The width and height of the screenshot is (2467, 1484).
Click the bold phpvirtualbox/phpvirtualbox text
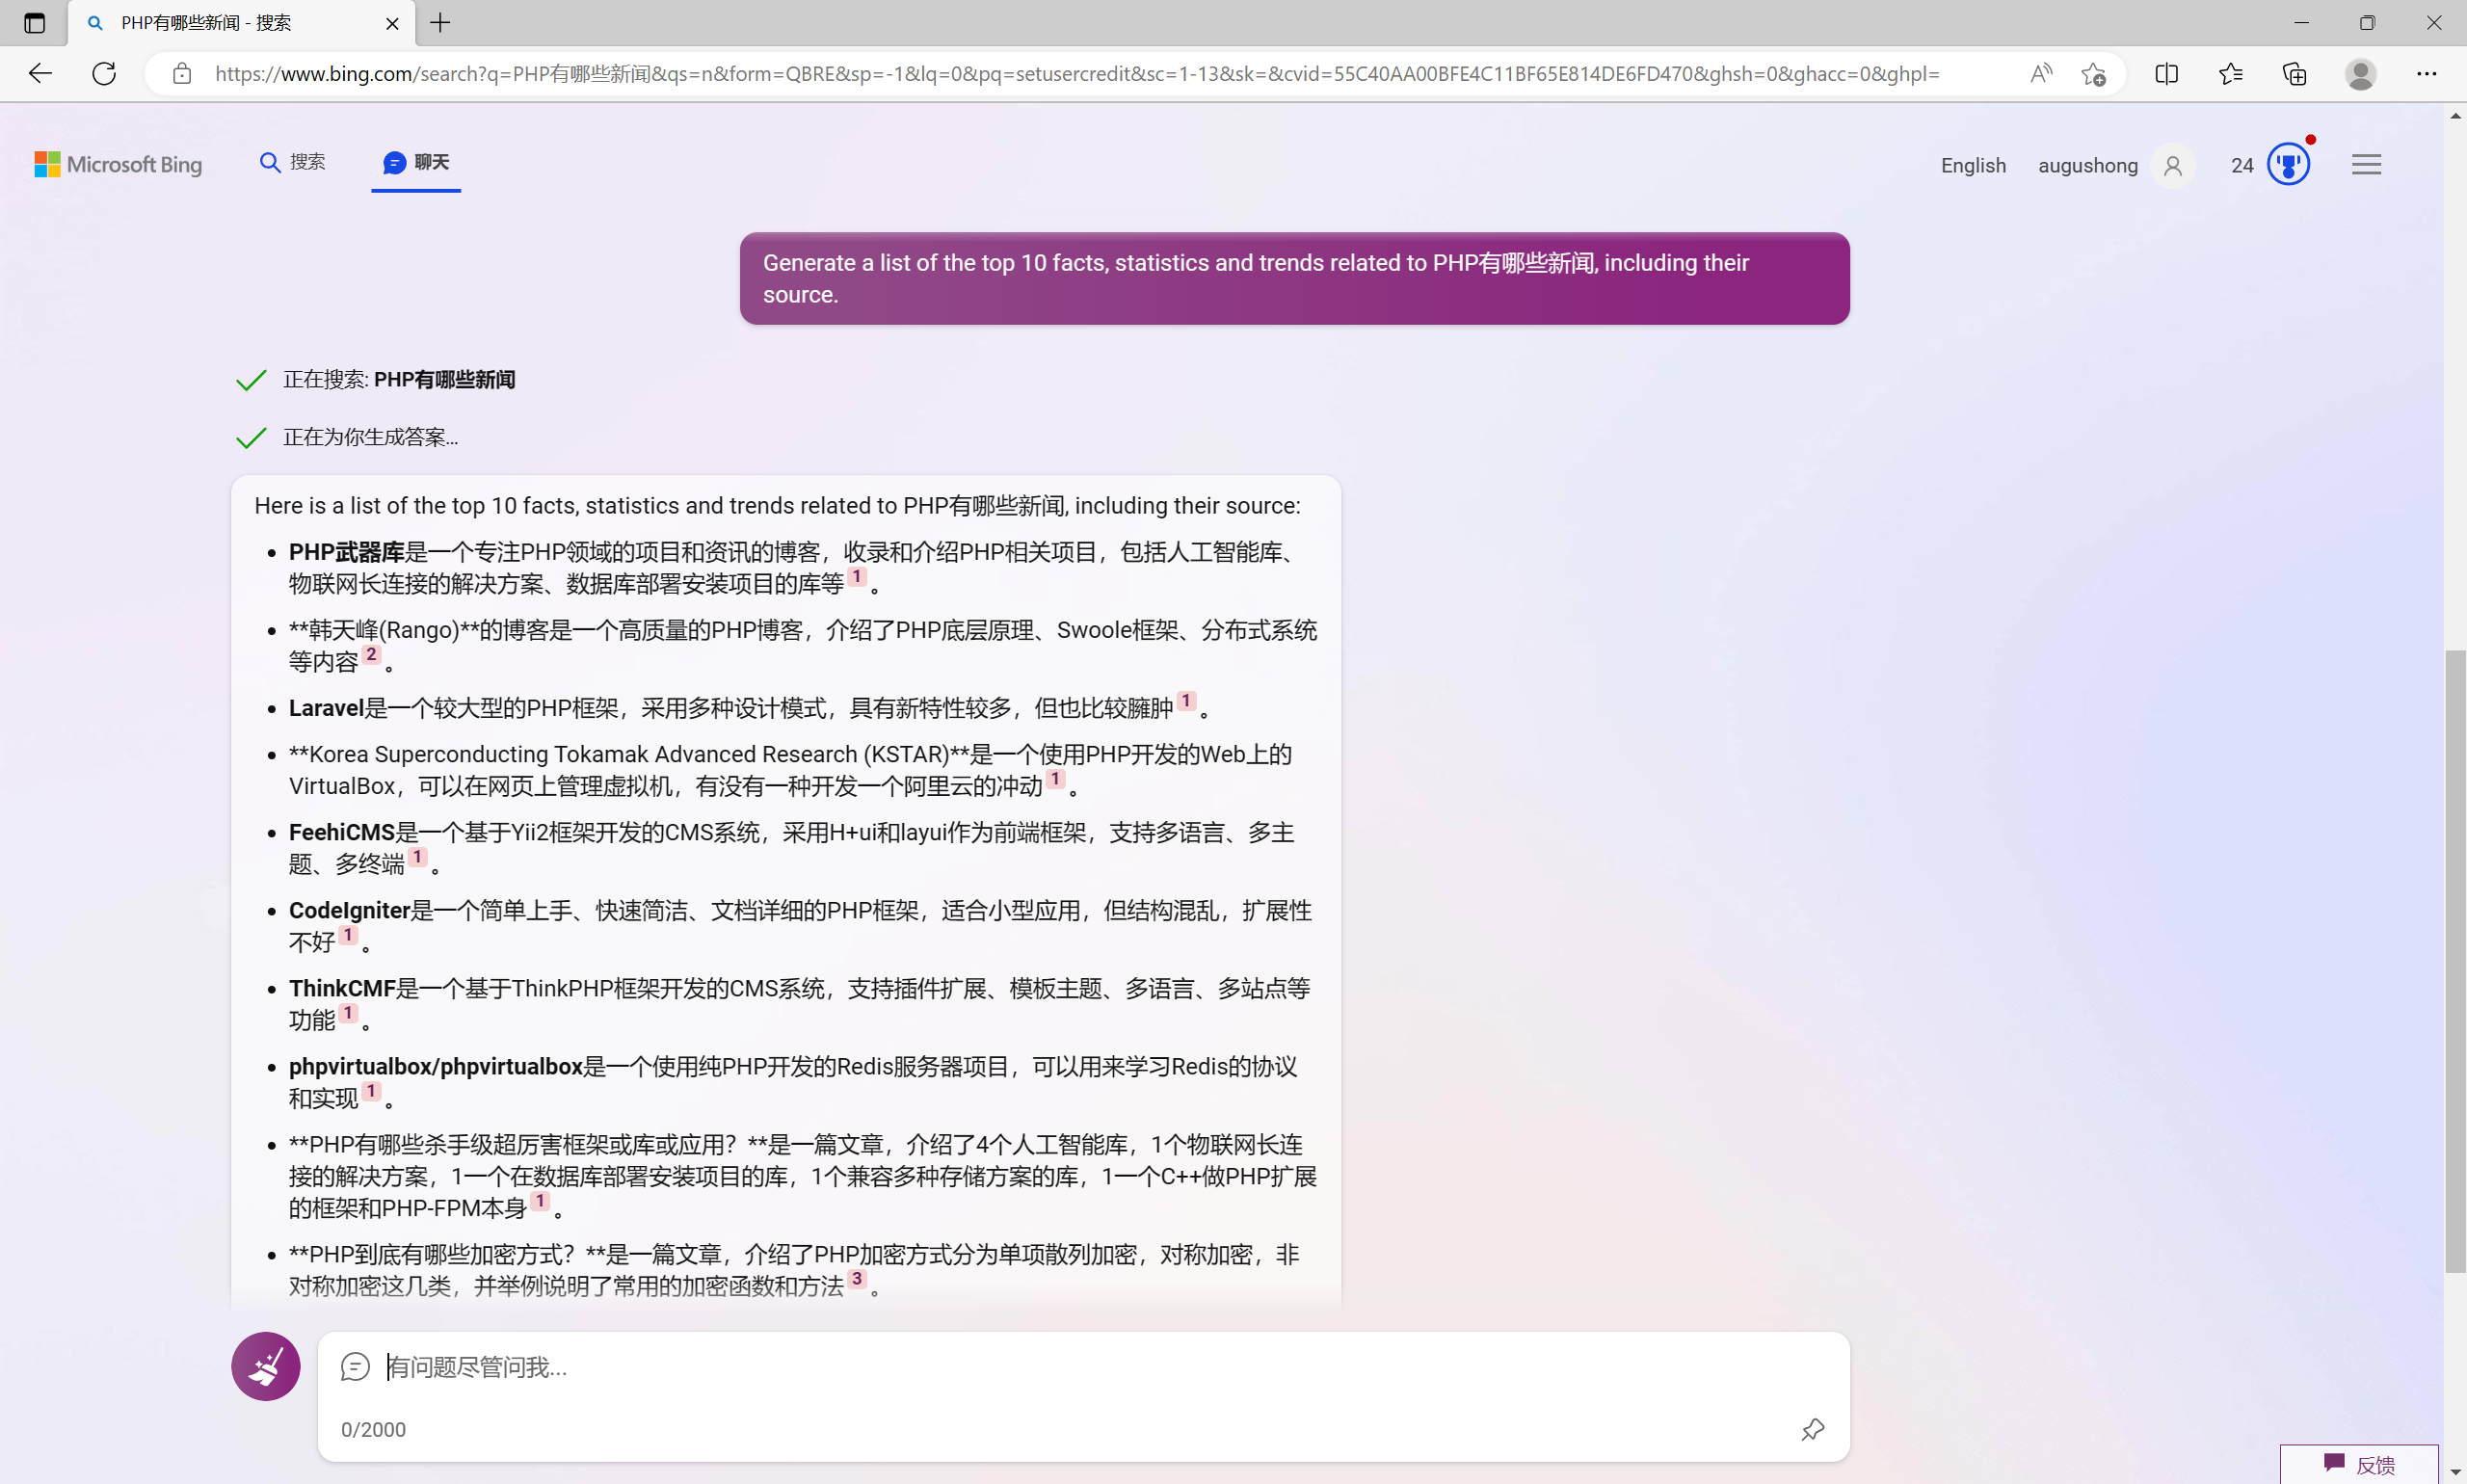point(436,1066)
